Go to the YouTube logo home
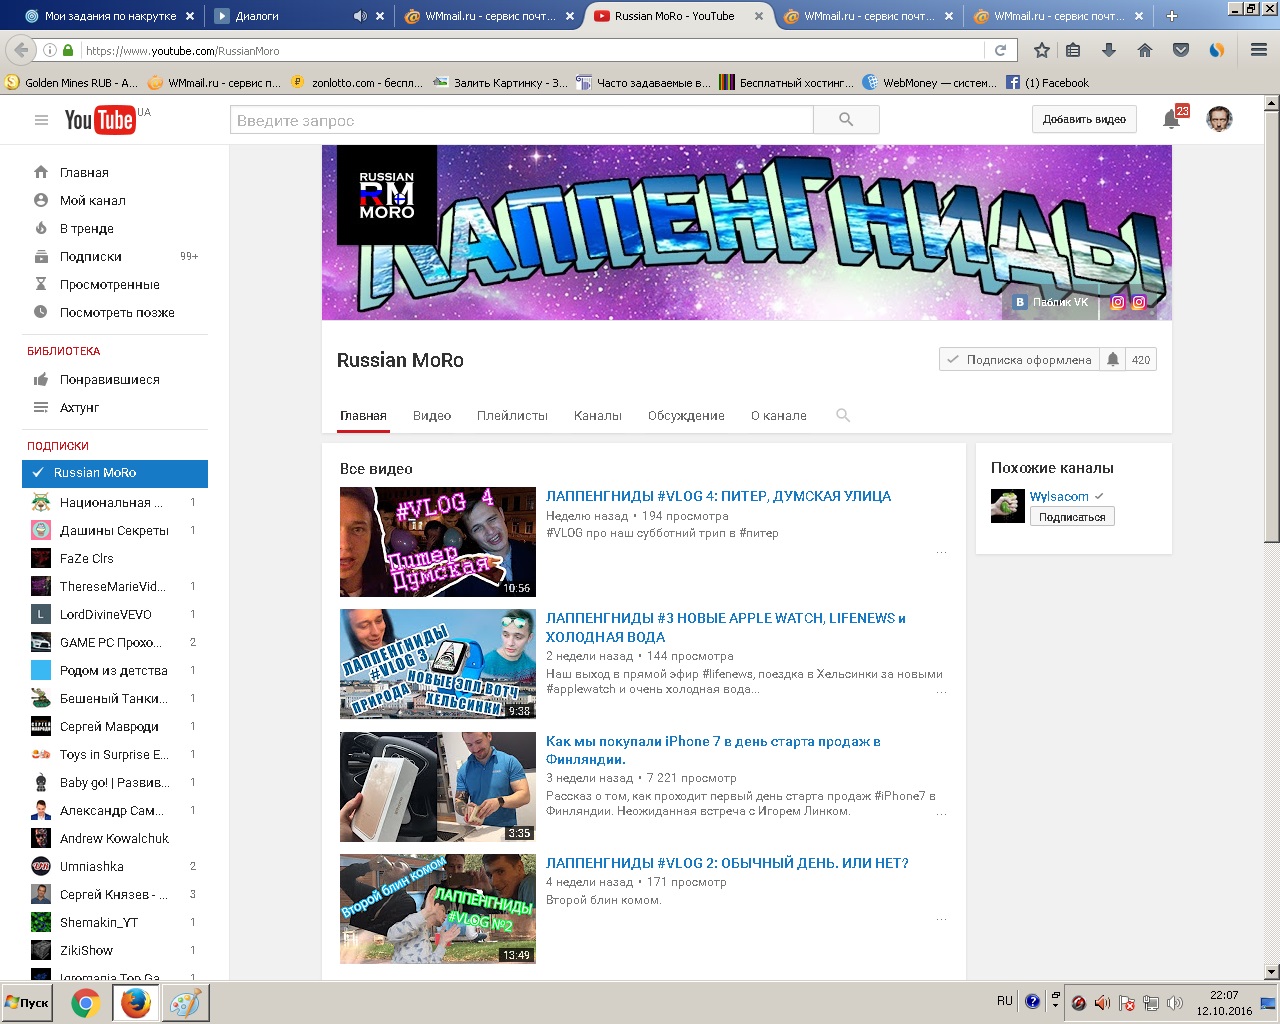The width and height of the screenshot is (1280, 1024). point(100,120)
